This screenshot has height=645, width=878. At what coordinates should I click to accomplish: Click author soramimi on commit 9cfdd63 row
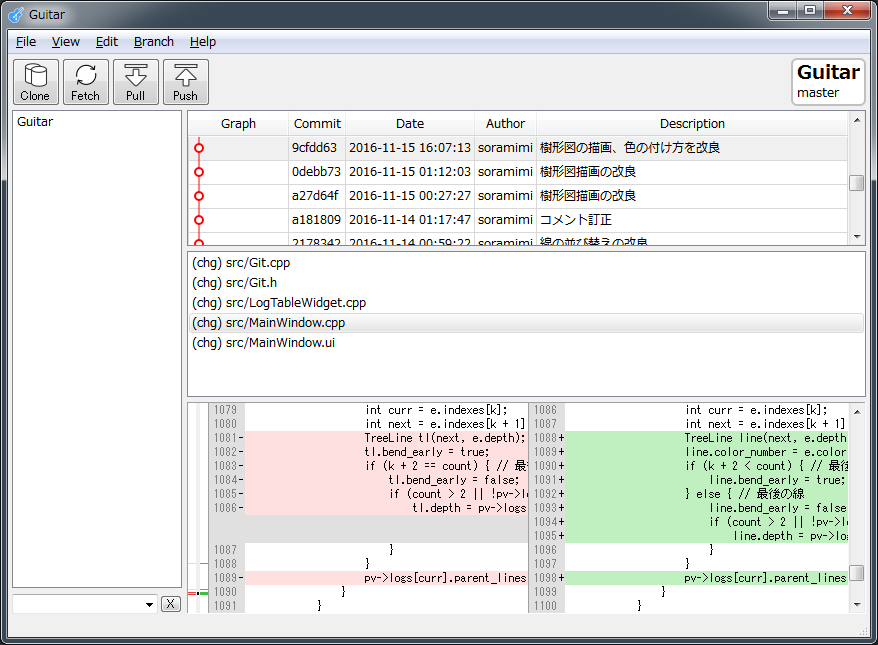[505, 148]
